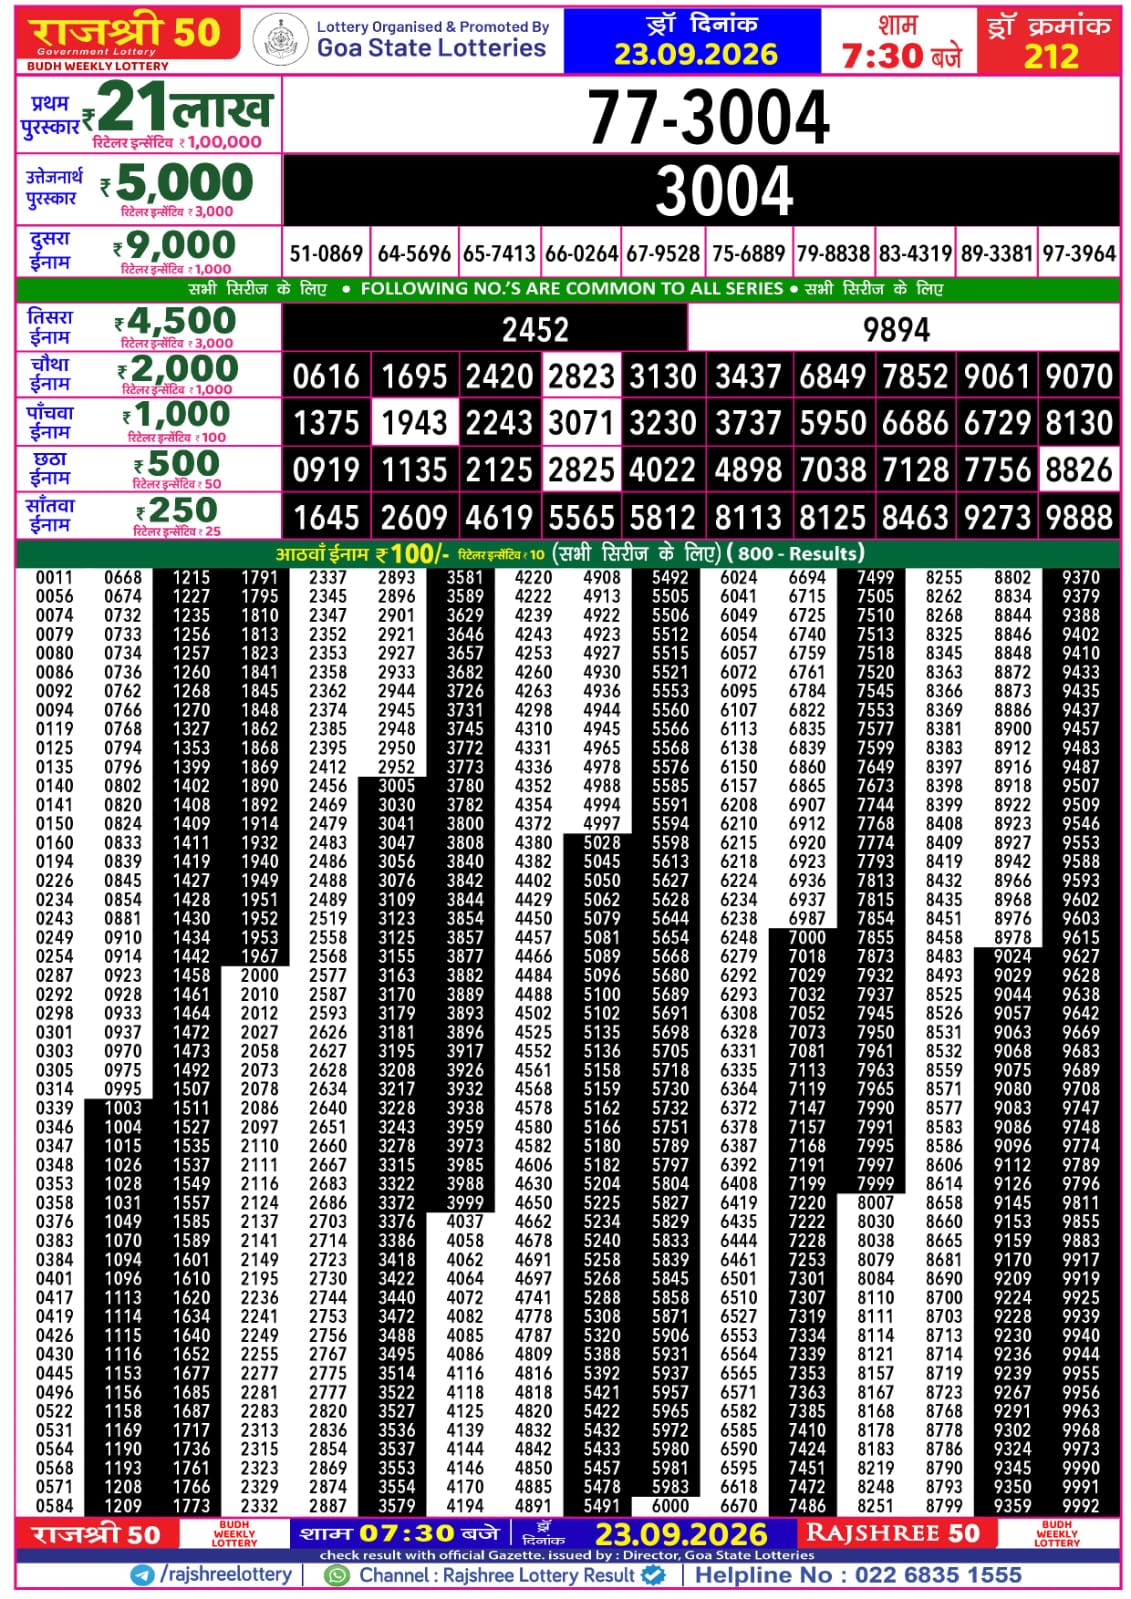Click sixth prize number 2825

click(581, 470)
